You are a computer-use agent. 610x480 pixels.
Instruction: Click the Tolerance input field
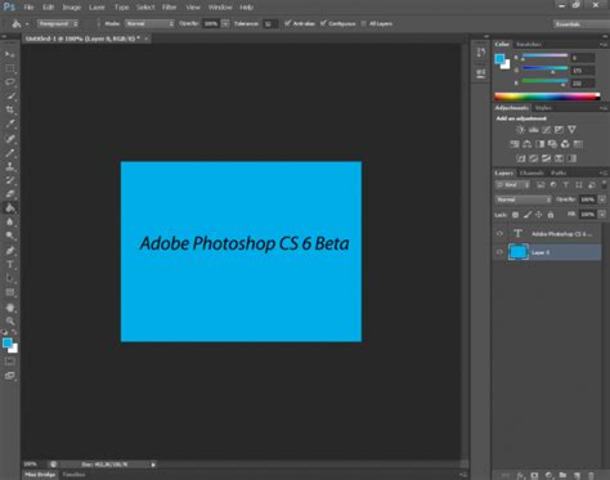(x=270, y=24)
